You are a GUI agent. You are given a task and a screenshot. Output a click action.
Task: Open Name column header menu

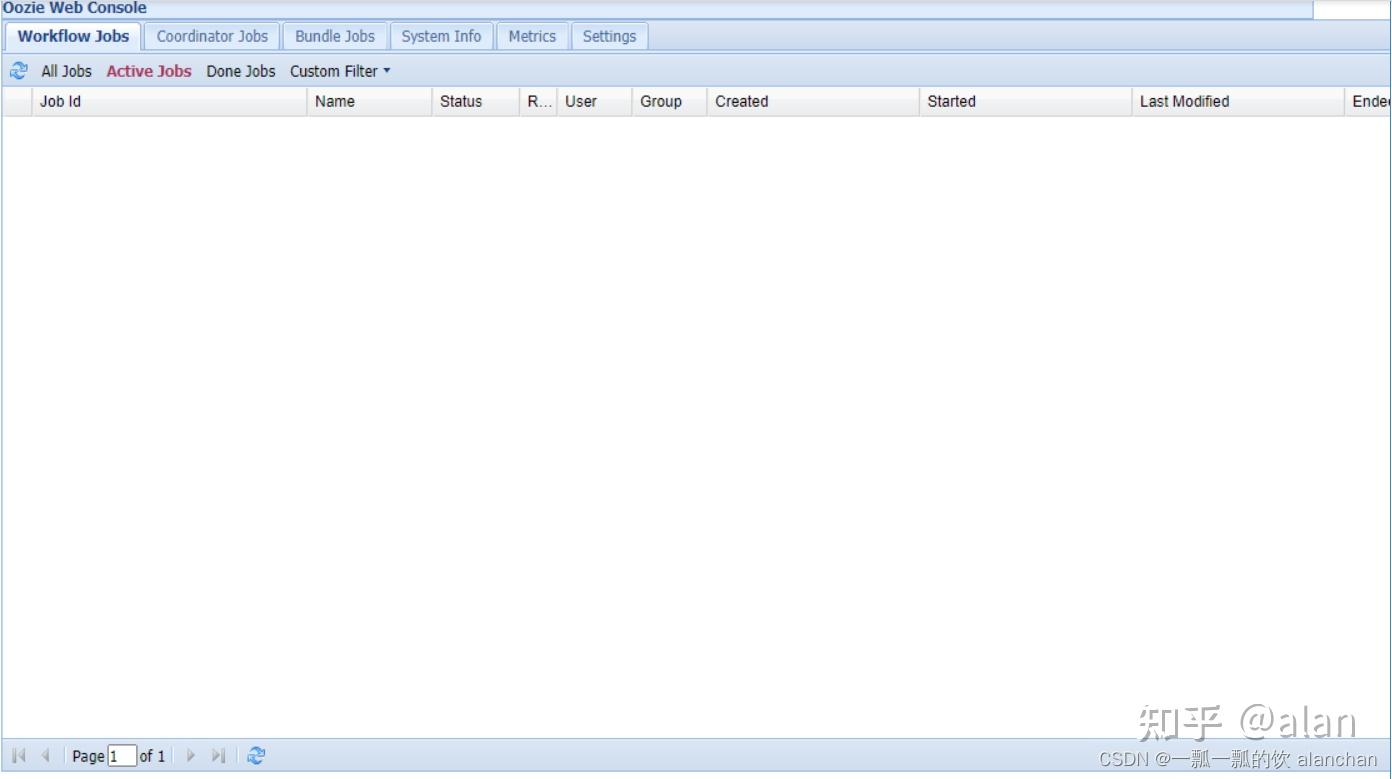pos(333,101)
